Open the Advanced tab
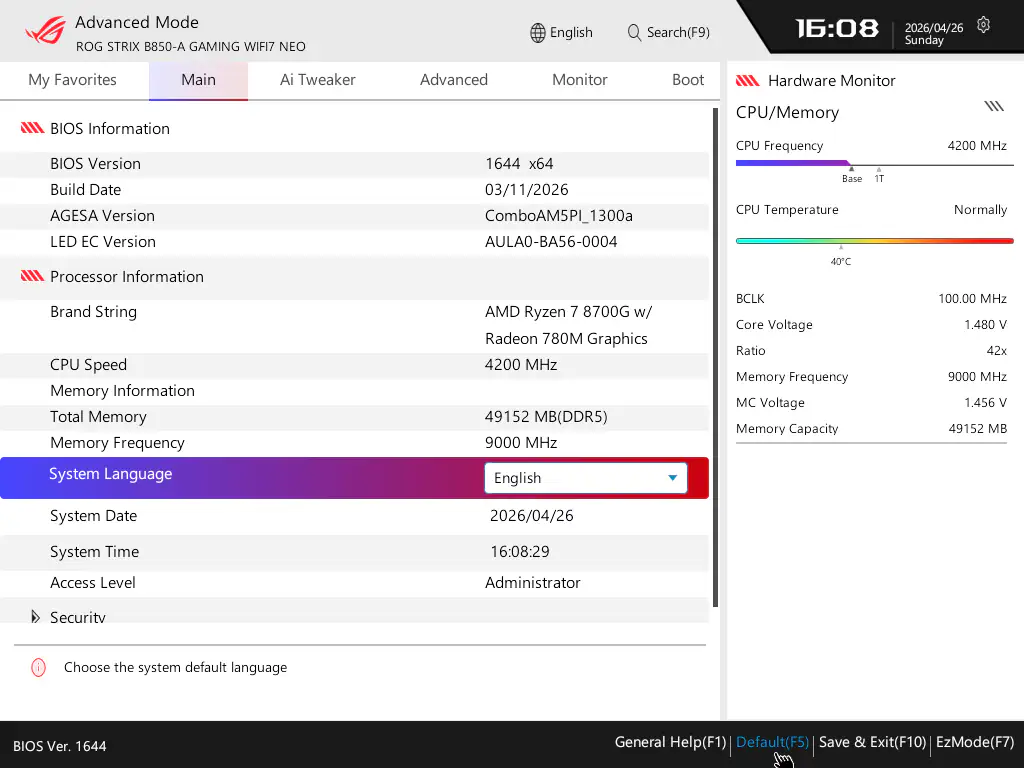 point(454,80)
